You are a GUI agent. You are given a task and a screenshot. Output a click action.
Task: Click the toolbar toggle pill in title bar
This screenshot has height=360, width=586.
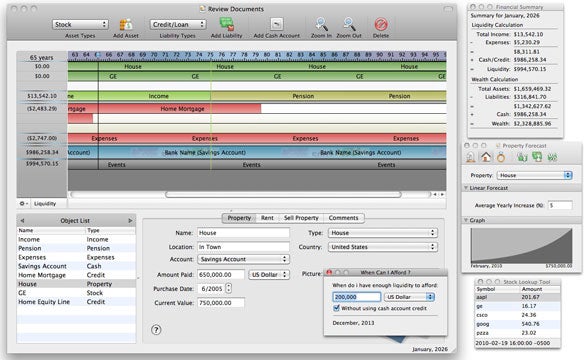448,9
